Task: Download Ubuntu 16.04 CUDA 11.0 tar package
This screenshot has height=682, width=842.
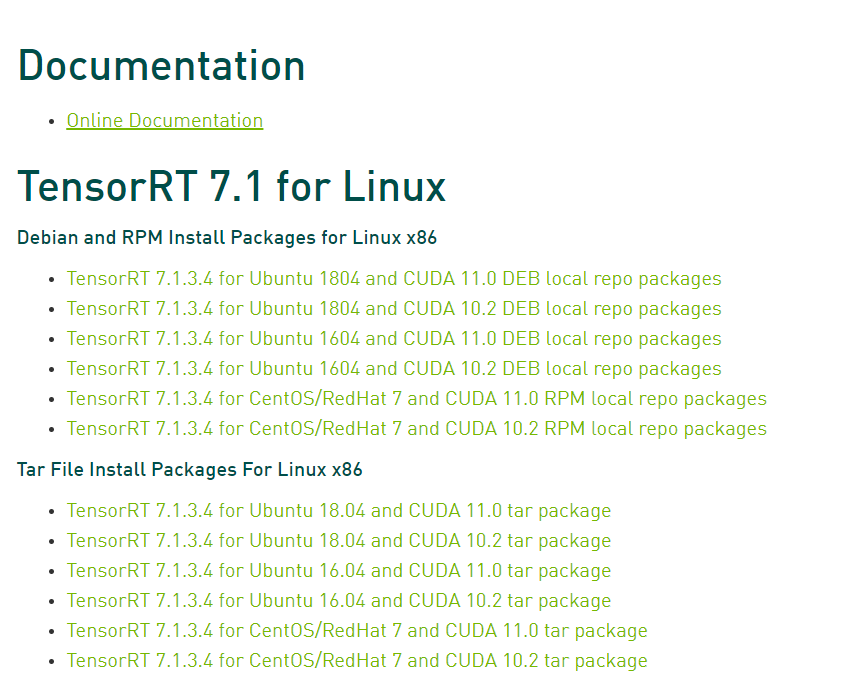Action: [x=338, y=570]
